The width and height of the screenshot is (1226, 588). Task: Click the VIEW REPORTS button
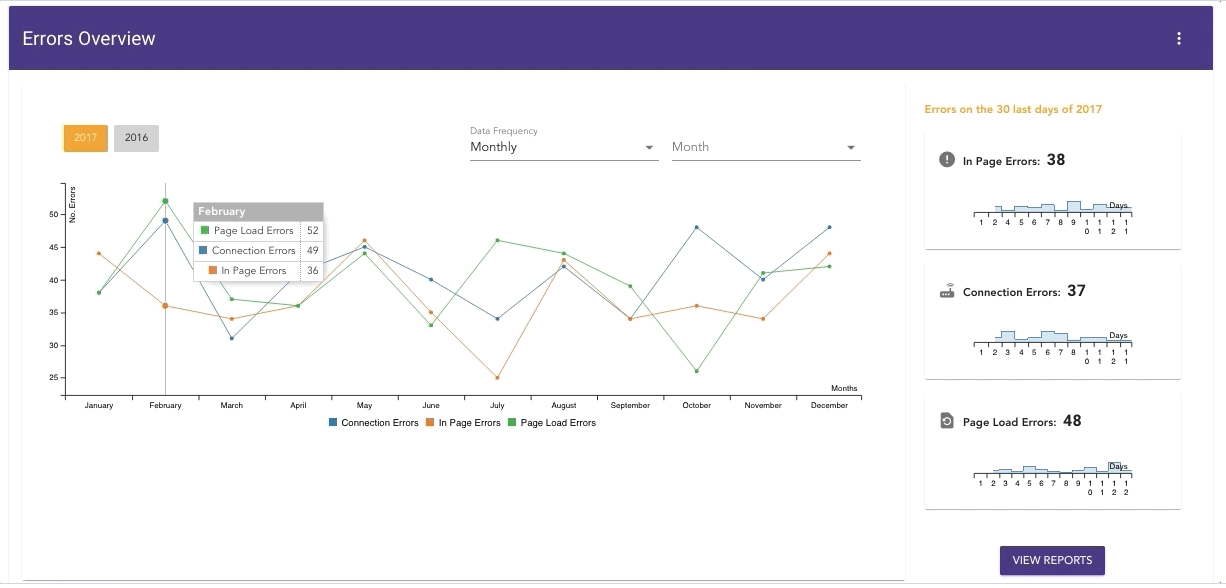coord(1051,560)
